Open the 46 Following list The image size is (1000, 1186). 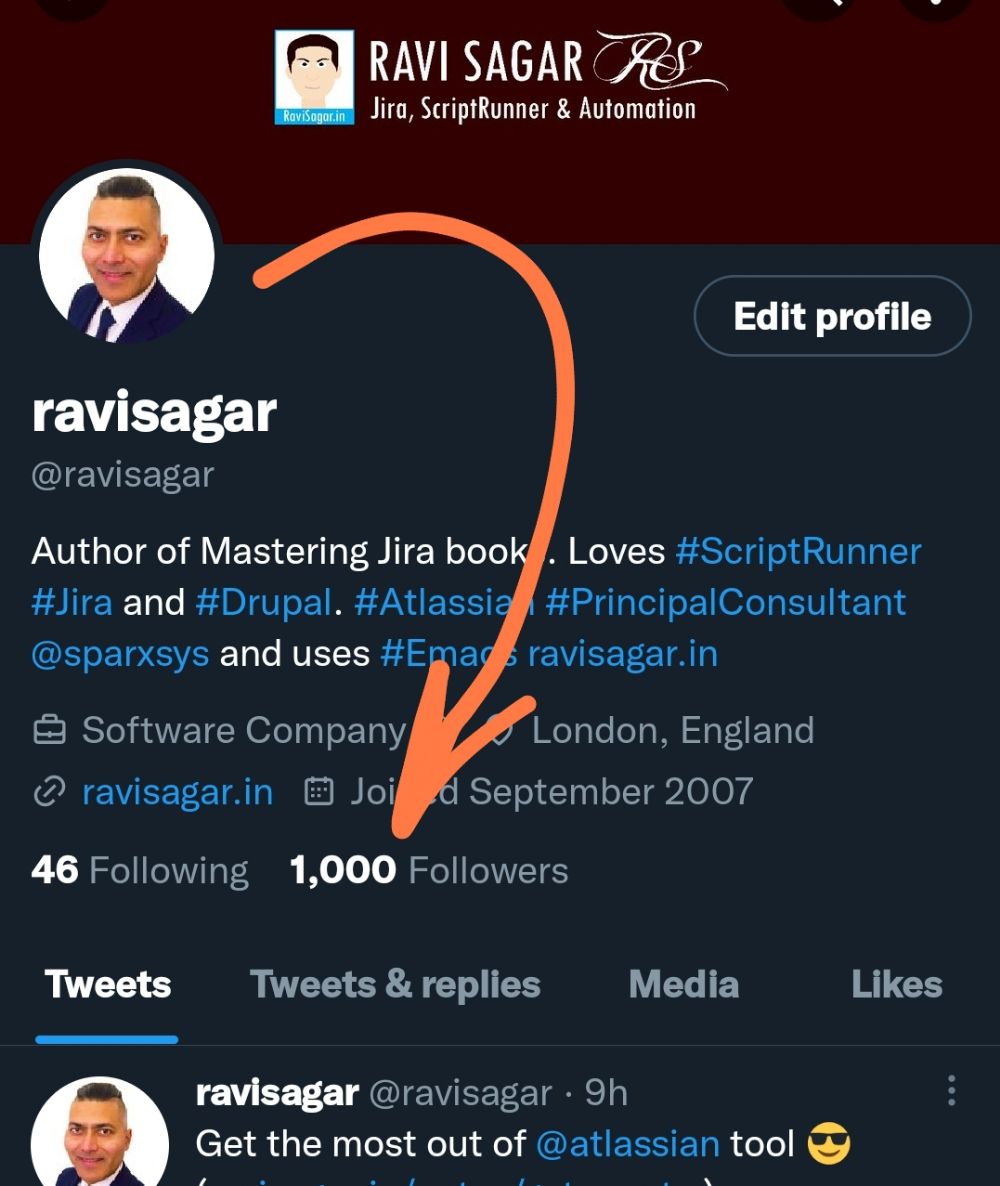click(x=140, y=871)
